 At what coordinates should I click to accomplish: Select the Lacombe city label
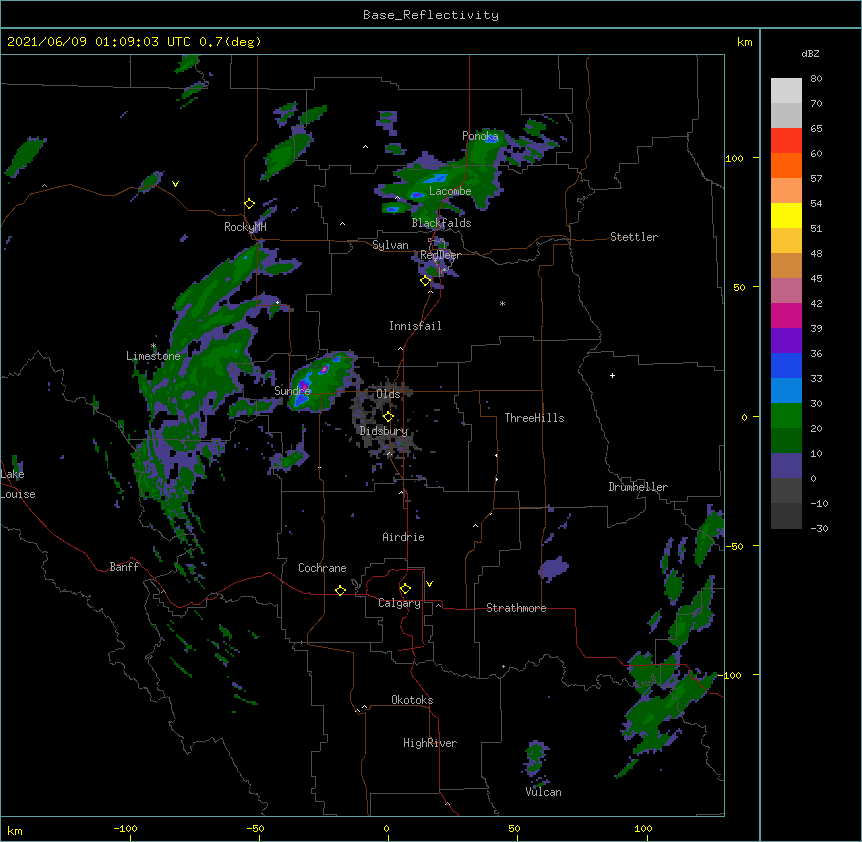pyautogui.click(x=450, y=191)
